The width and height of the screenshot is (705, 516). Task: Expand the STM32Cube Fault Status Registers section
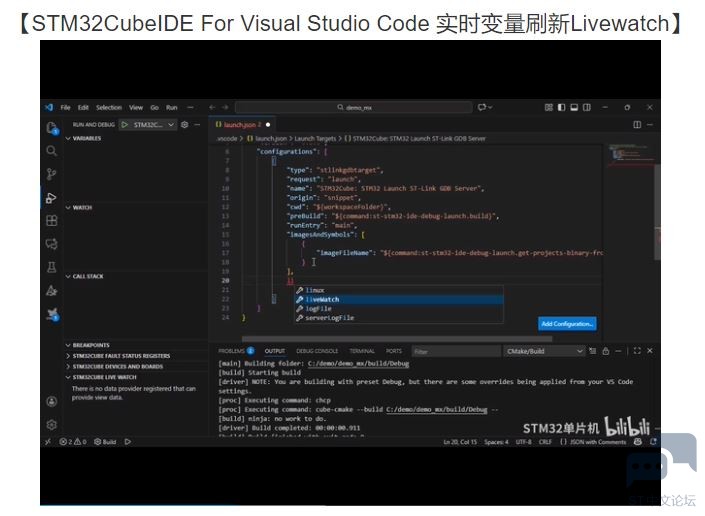[120, 355]
